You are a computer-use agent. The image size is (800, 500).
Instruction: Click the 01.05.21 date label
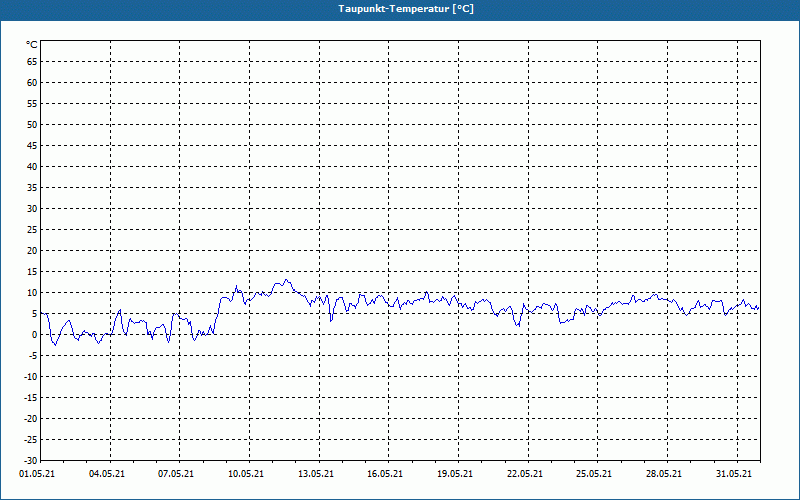click(x=37, y=474)
